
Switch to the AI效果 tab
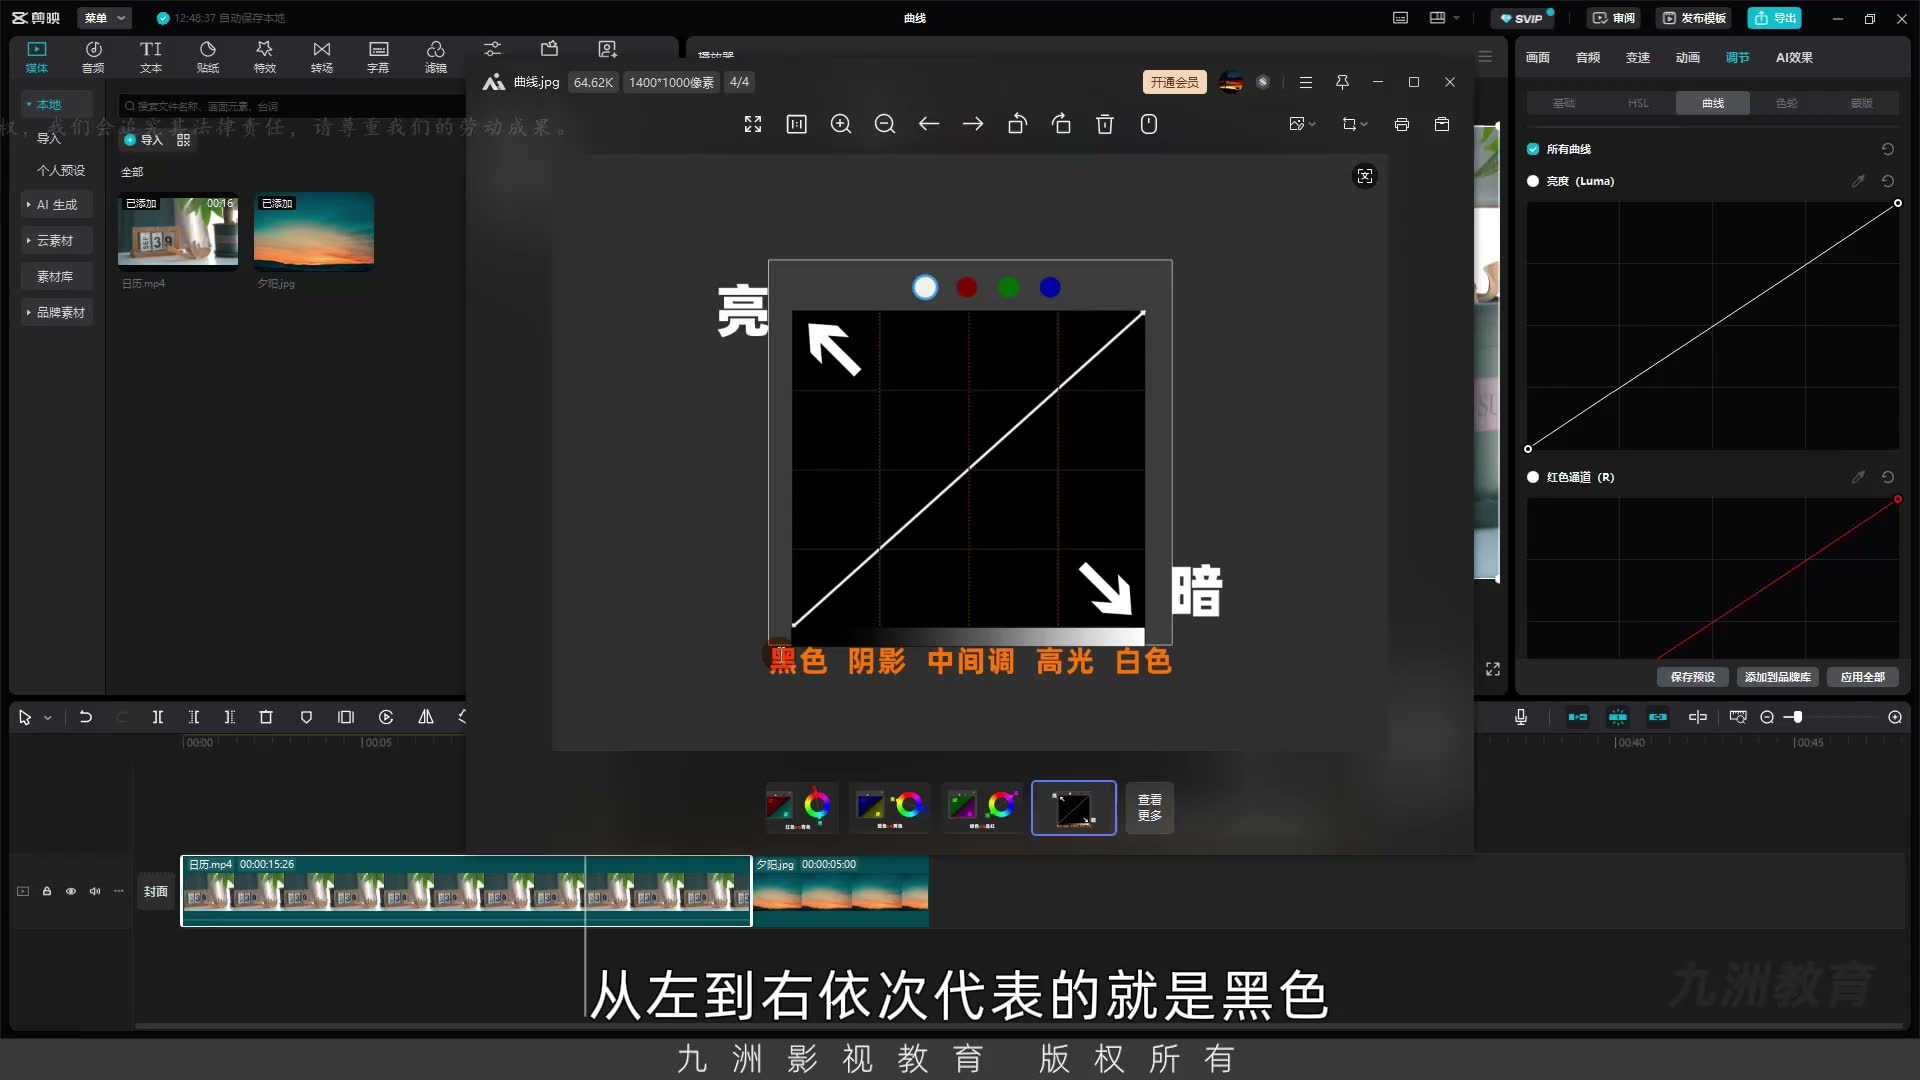(x=1794, y=57)
